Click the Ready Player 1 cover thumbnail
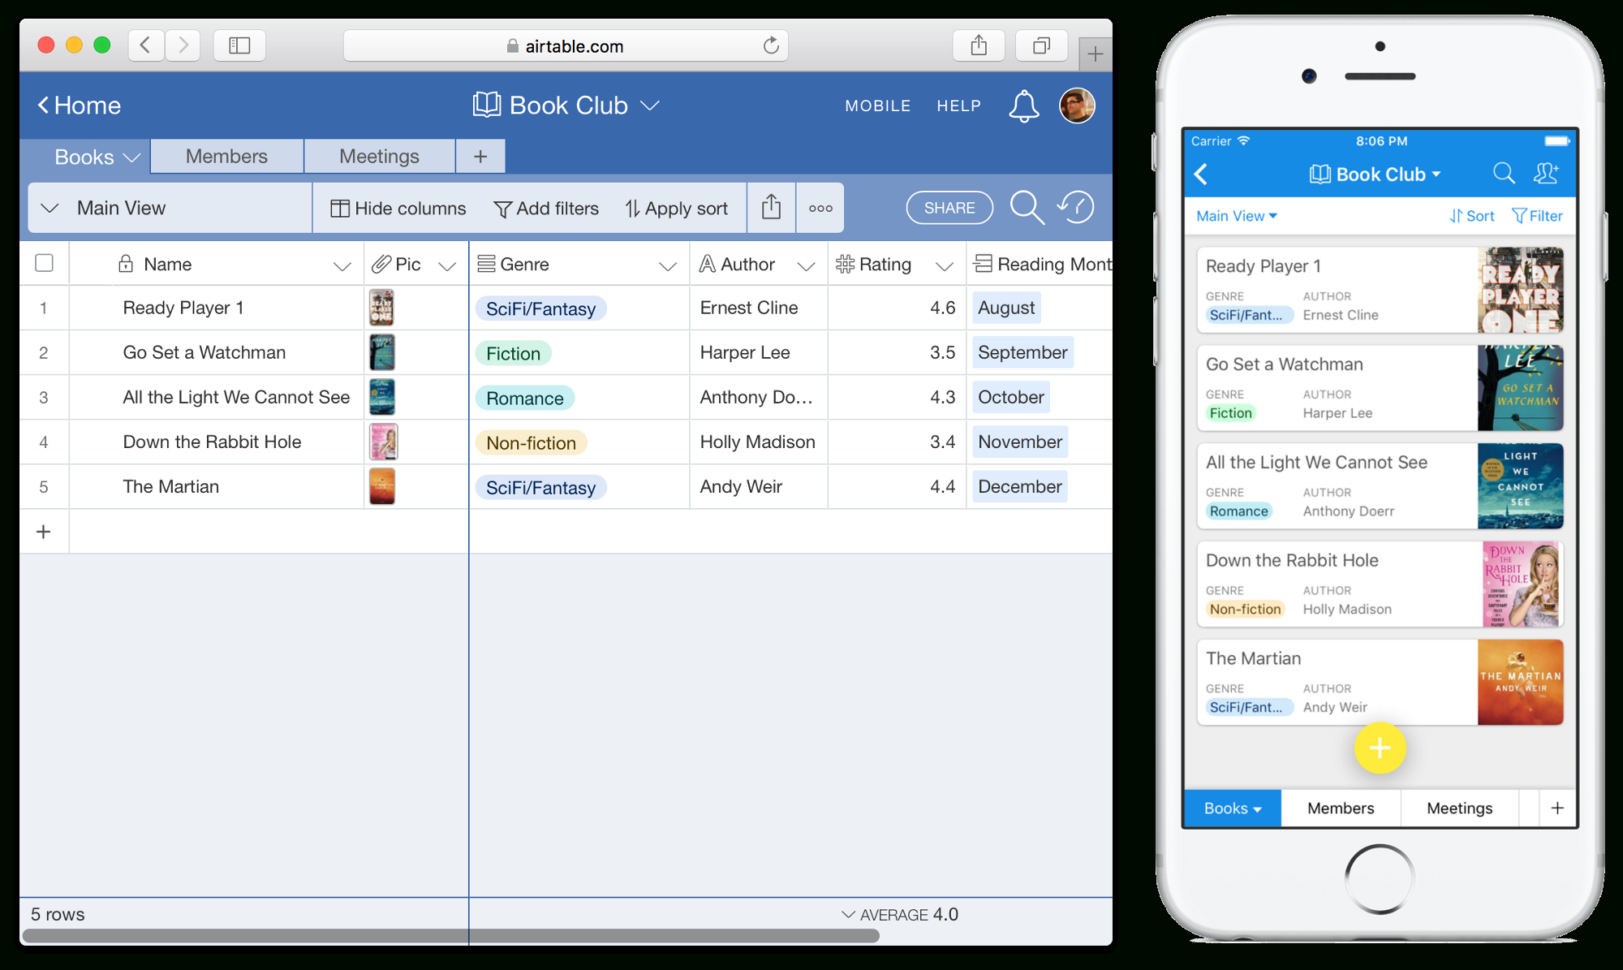The height and width of the screenshot is (970, 1623). pos(383,307)
